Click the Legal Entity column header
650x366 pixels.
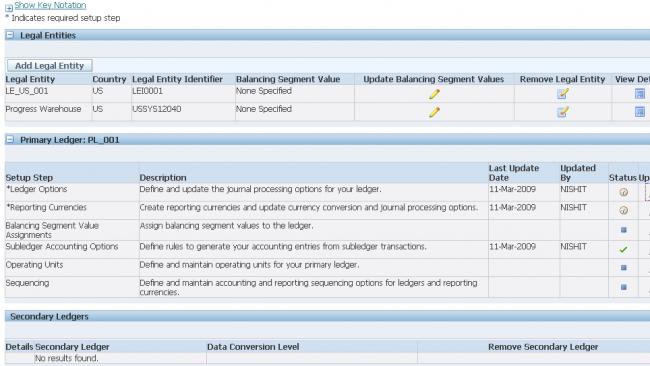click(x=30, y=79)
